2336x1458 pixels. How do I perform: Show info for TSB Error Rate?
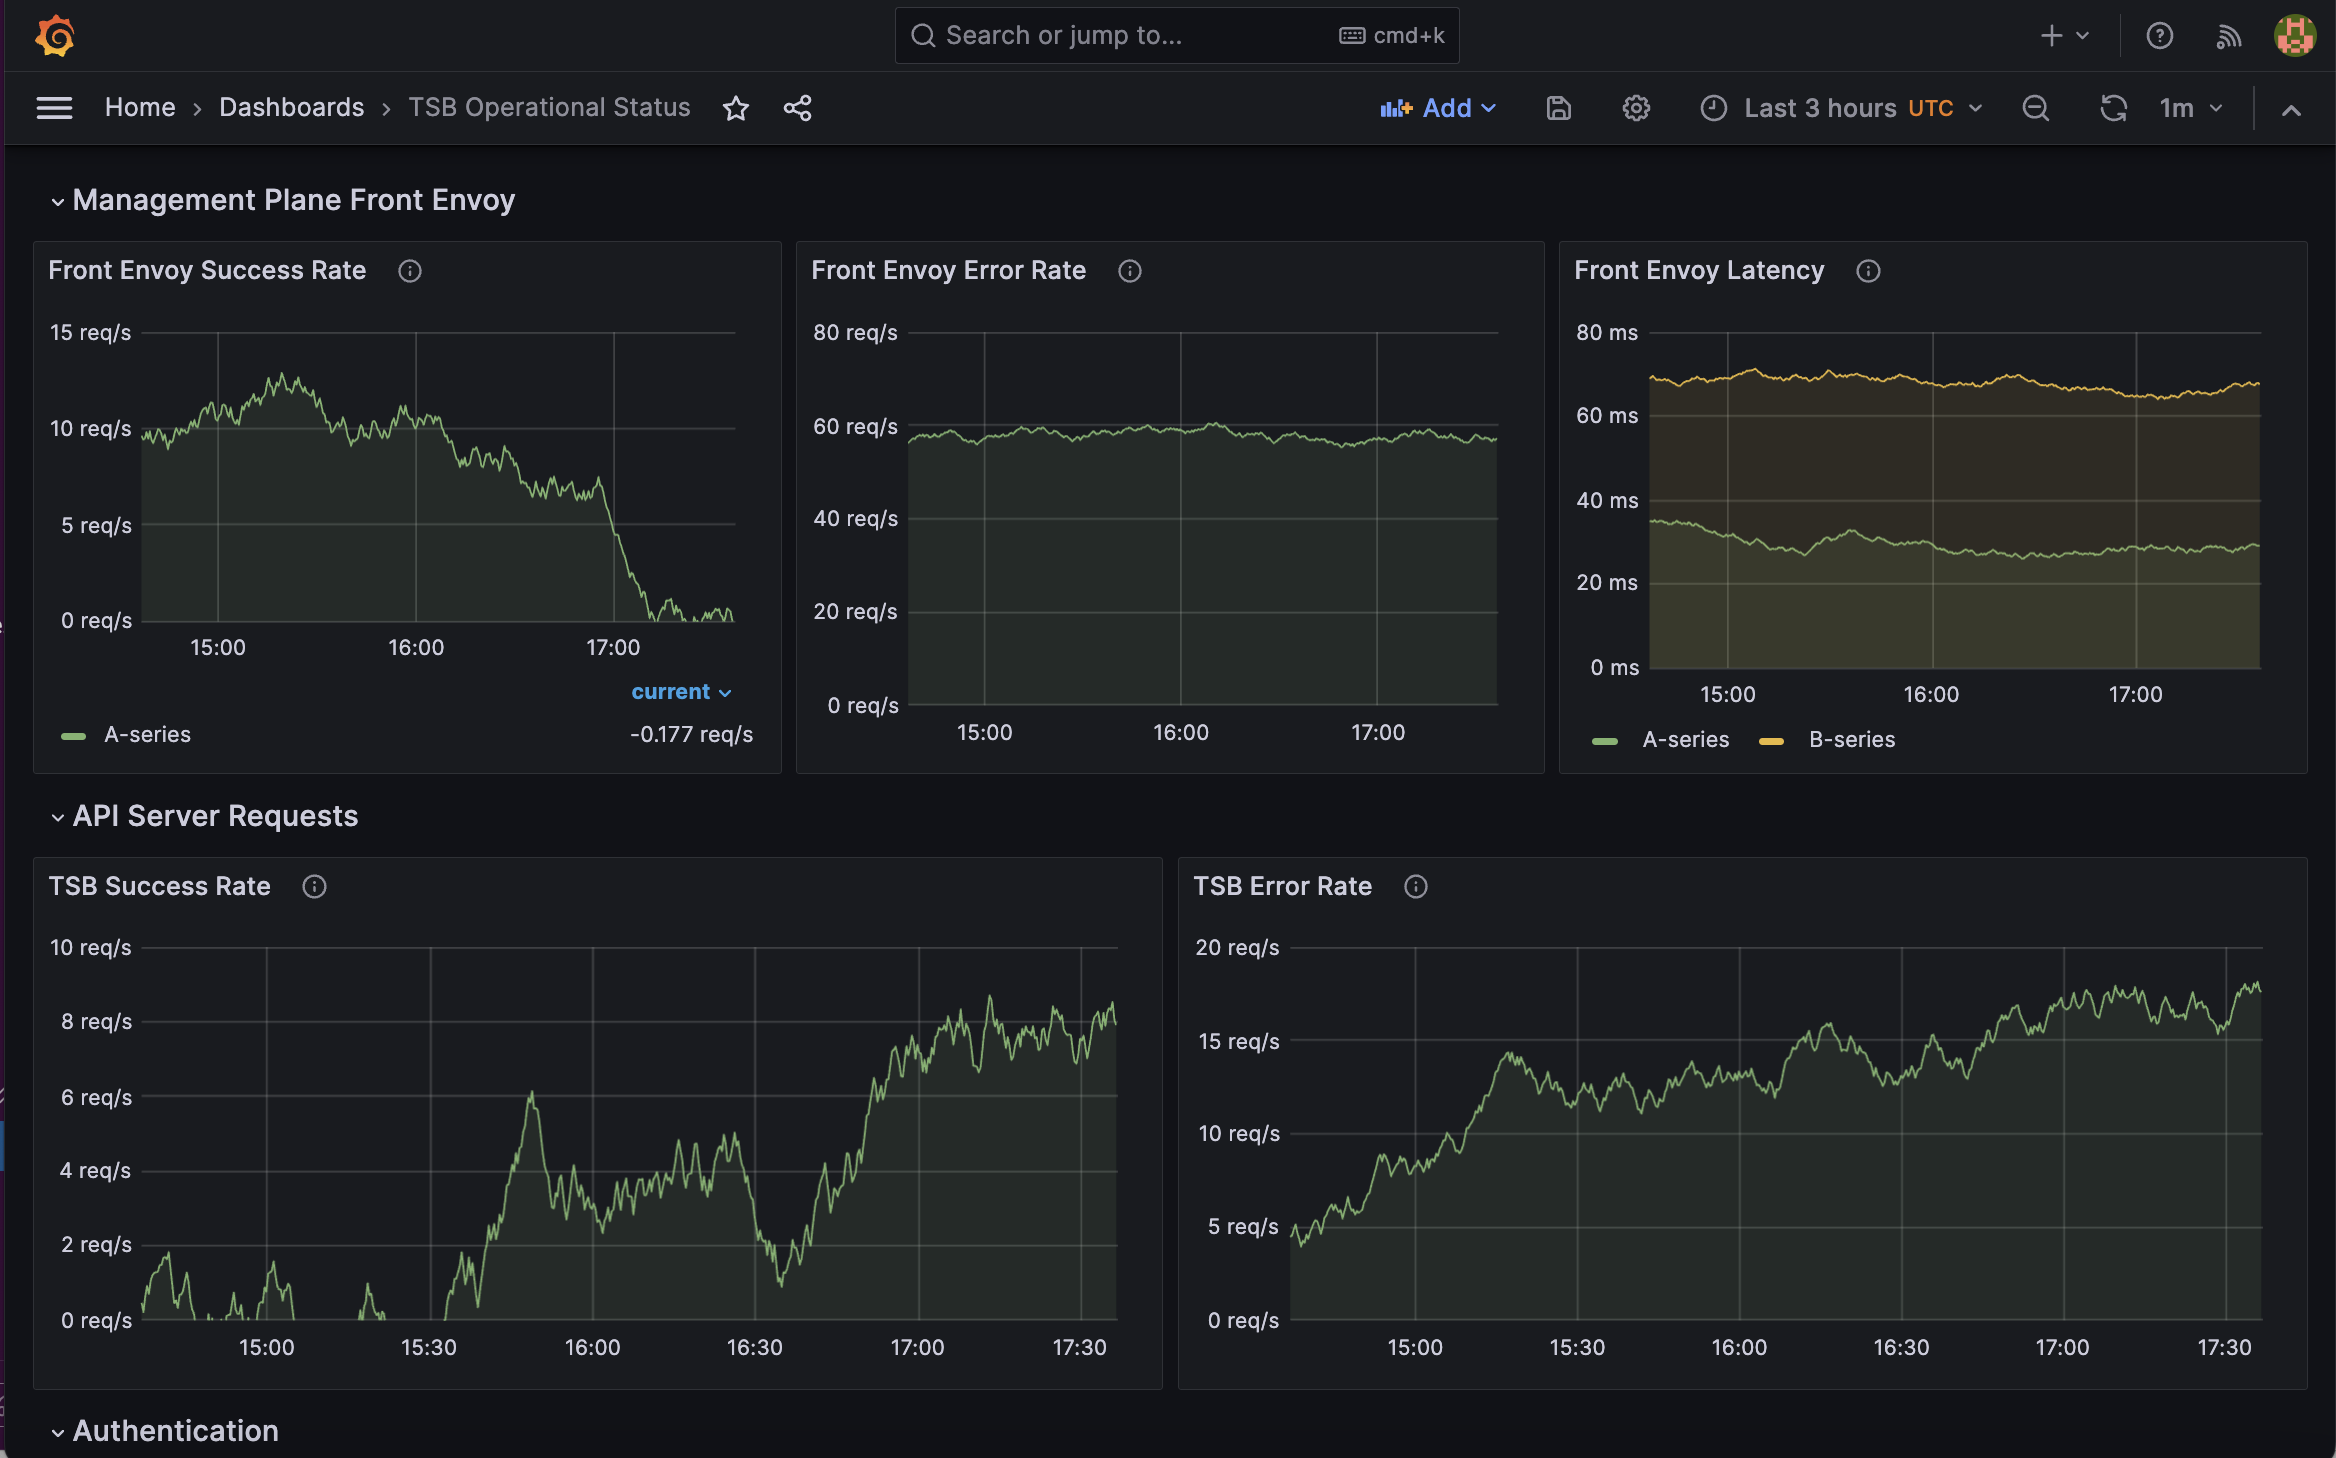(x=1416, y=887)
